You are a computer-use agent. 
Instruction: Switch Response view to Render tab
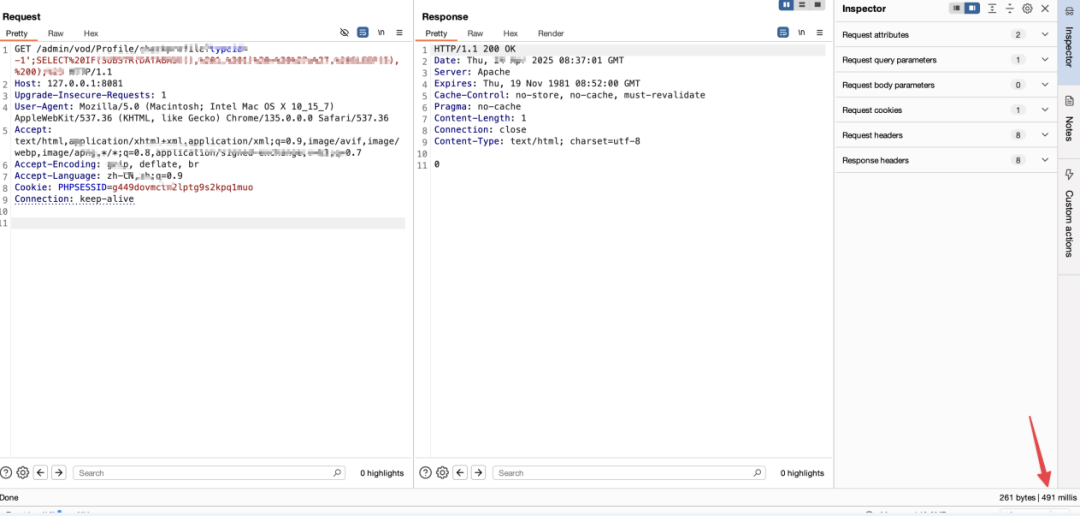click(551, 33)
